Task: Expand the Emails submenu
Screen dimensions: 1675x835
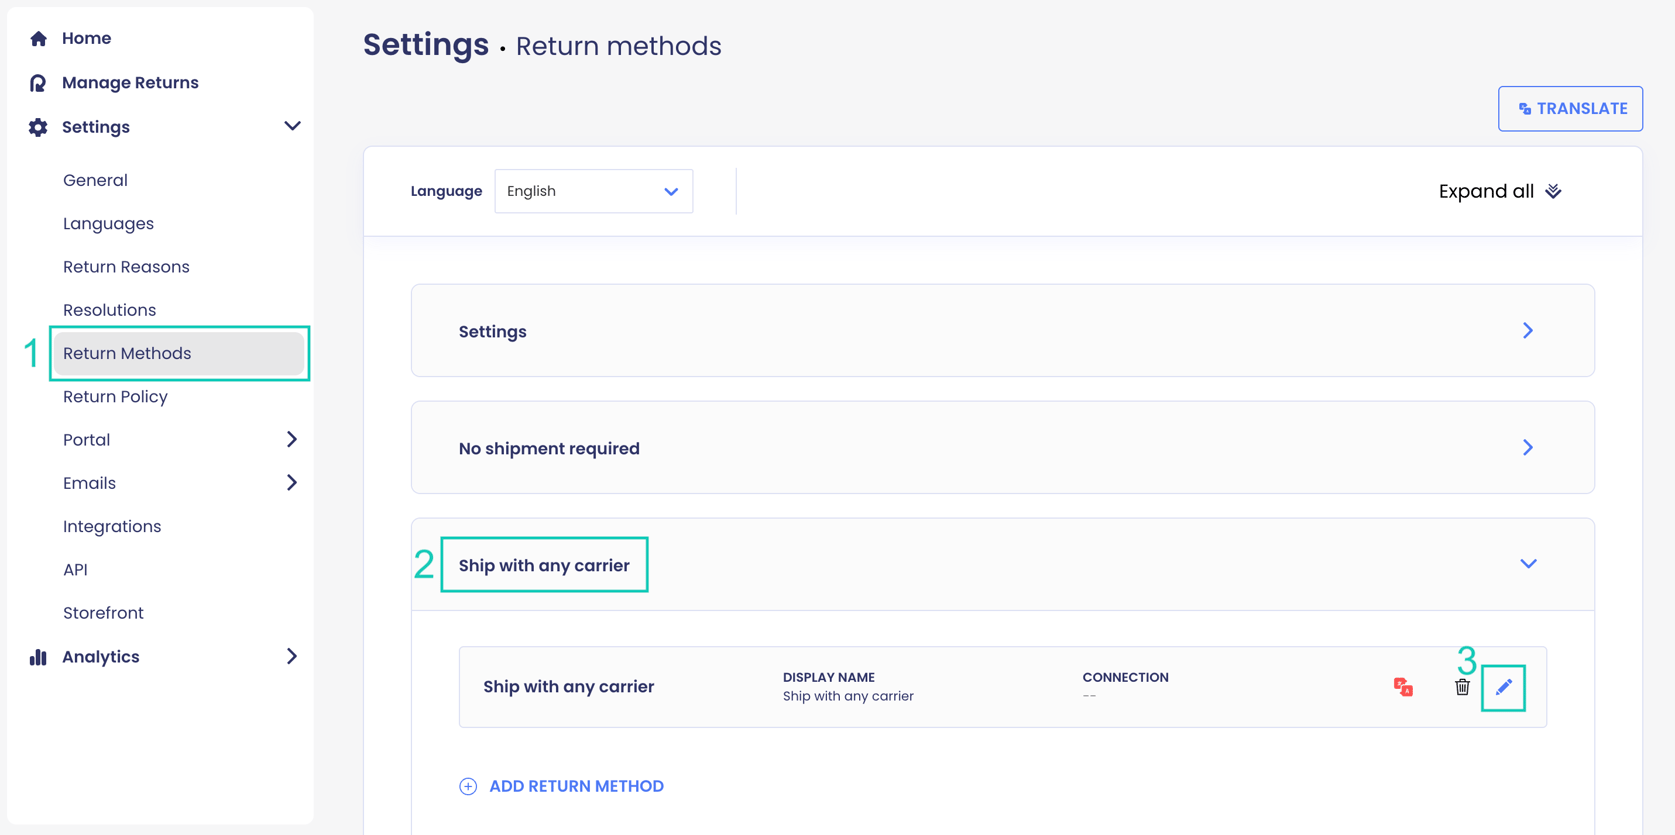Action: coord(291,483)
